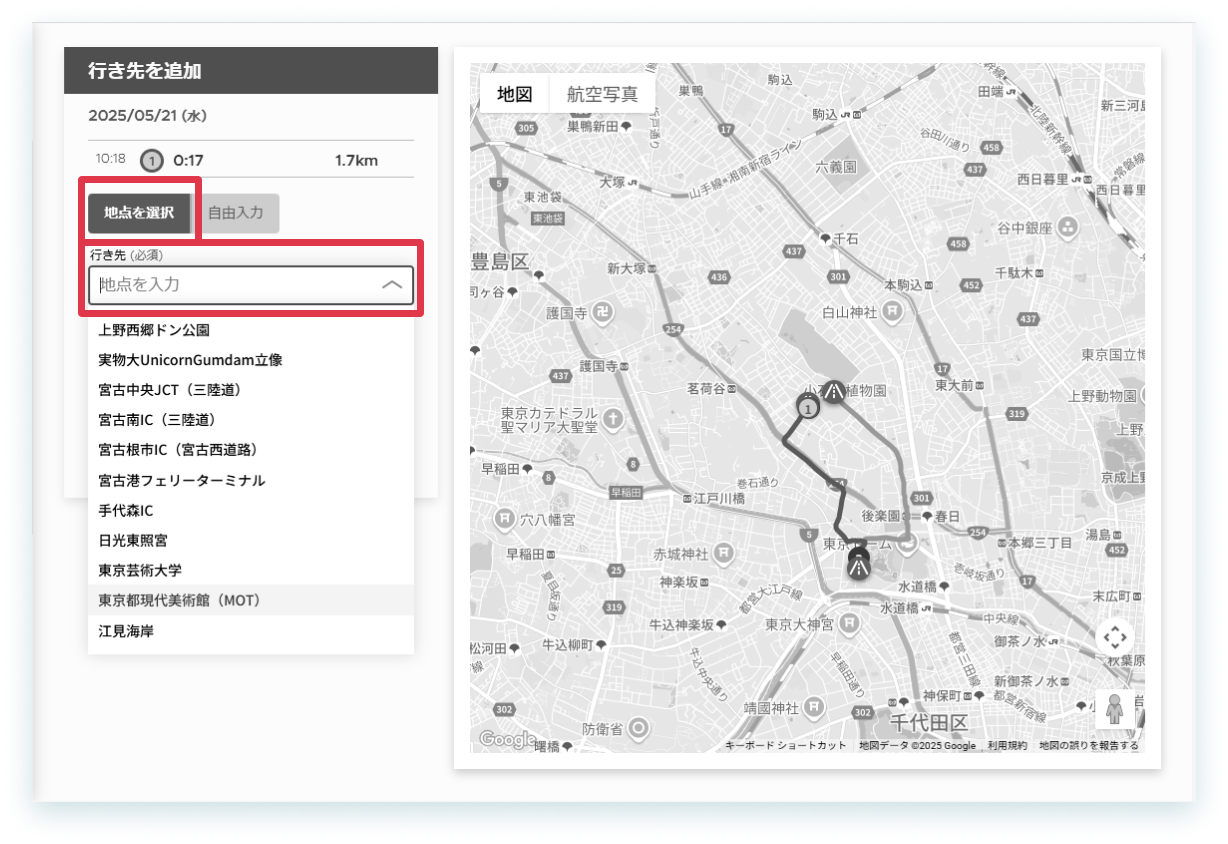1228x844 pixels.
Task: Select 宮古中央JCT（三陸道） option
Action: pyautogui.click(x=251, y=389)
